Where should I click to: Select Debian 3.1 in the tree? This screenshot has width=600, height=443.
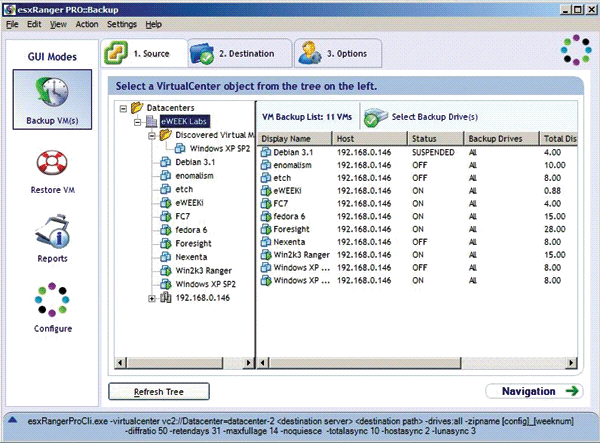(195, 162)
